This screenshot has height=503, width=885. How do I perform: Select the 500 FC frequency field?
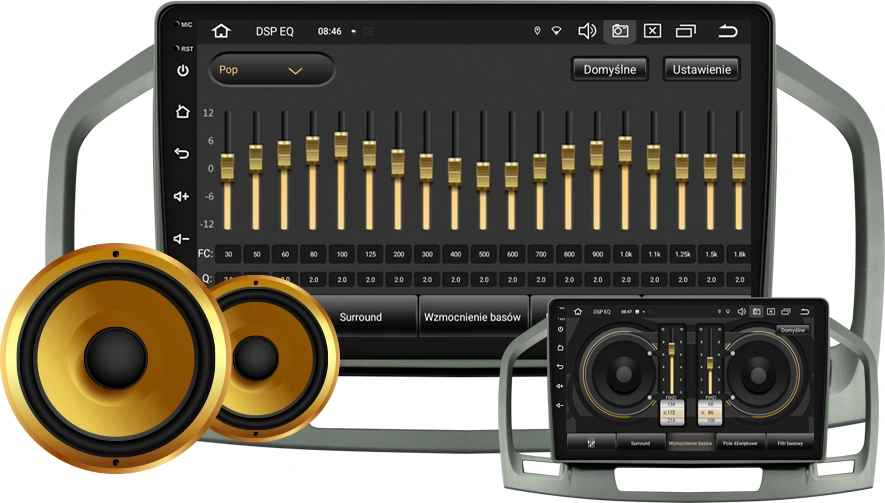[x=483, y=255]
